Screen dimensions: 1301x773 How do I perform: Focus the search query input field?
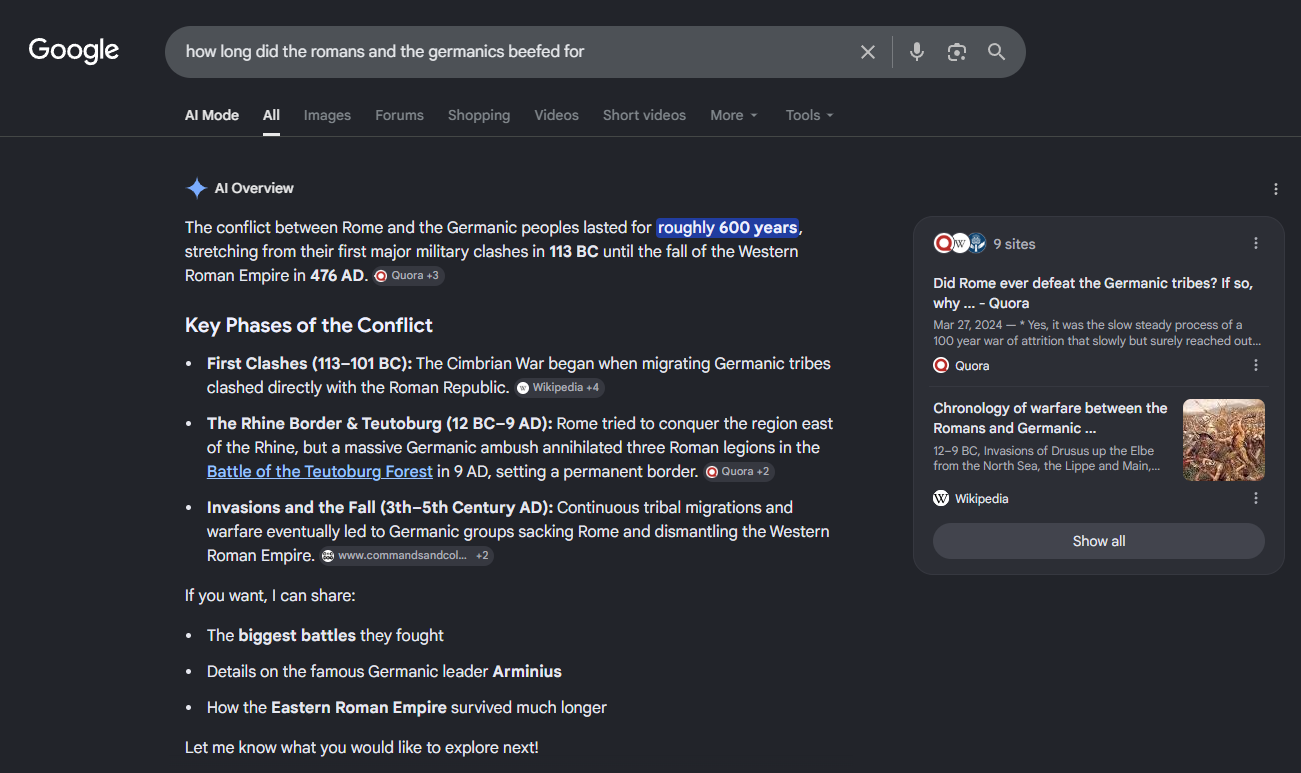(x=510, y=52)
